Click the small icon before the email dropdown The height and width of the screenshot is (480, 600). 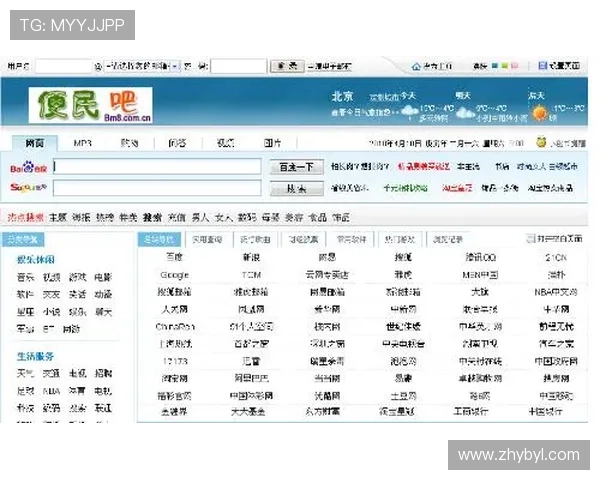click(98, 67)
